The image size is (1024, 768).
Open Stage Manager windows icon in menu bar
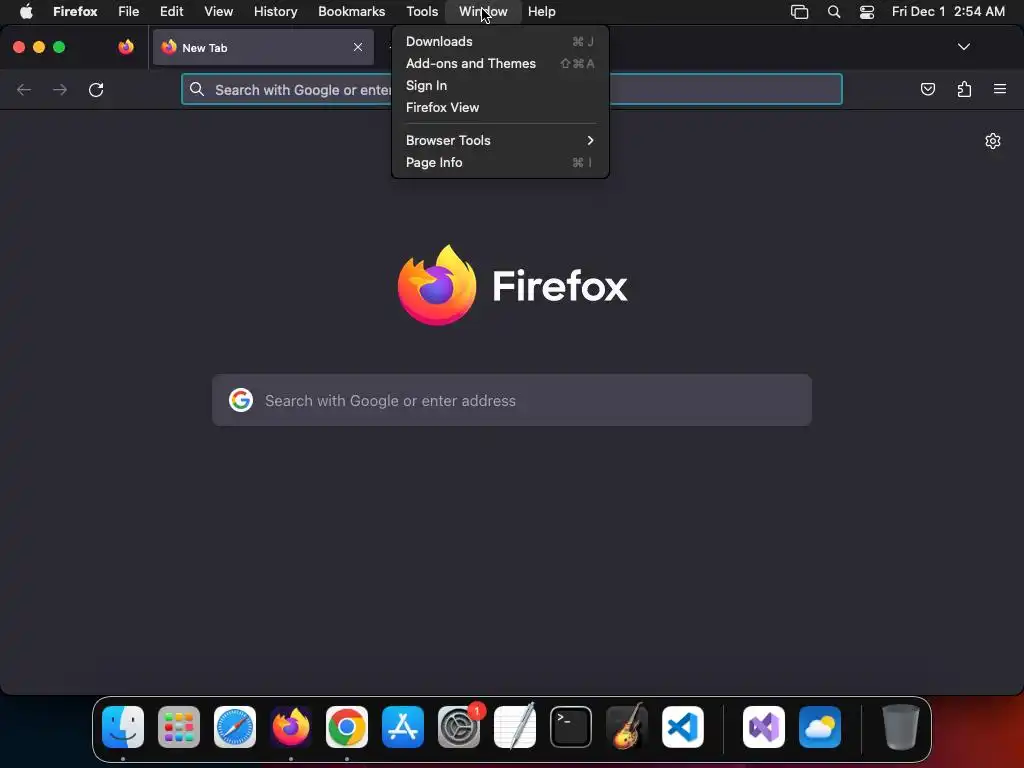click(799, 11)
